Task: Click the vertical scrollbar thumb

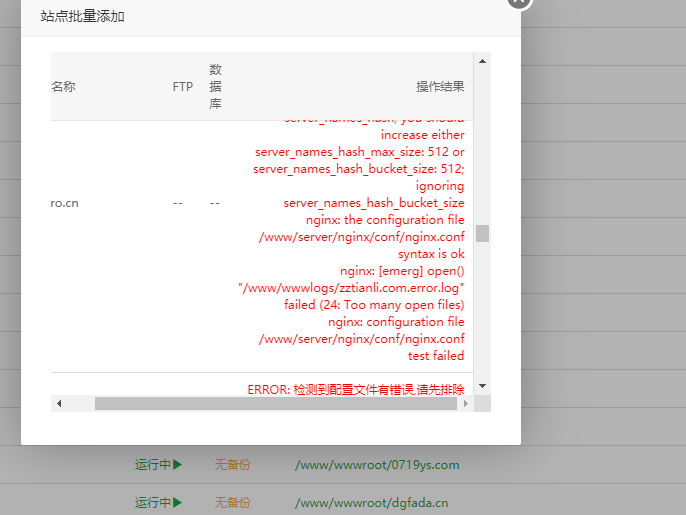Action: (x=482, y=233)
